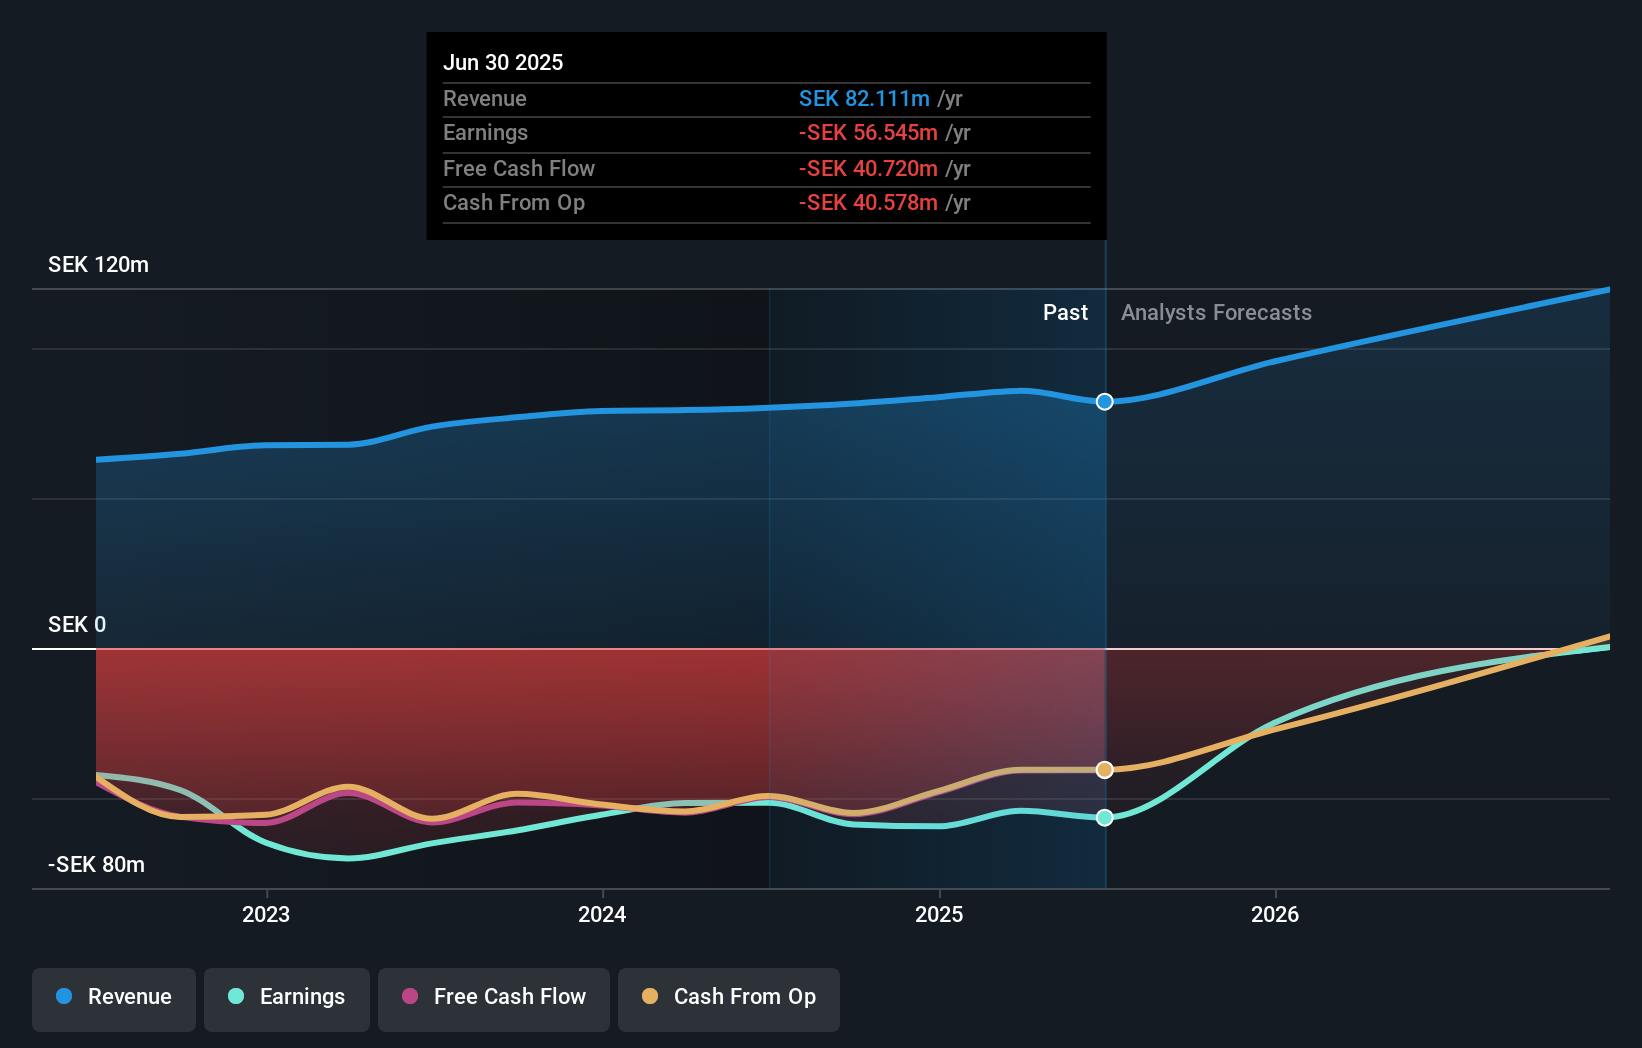Click the -SEK 56.545m earnings value
The height and width of the screenshot is (1048, 1642).
click(868, 132)
